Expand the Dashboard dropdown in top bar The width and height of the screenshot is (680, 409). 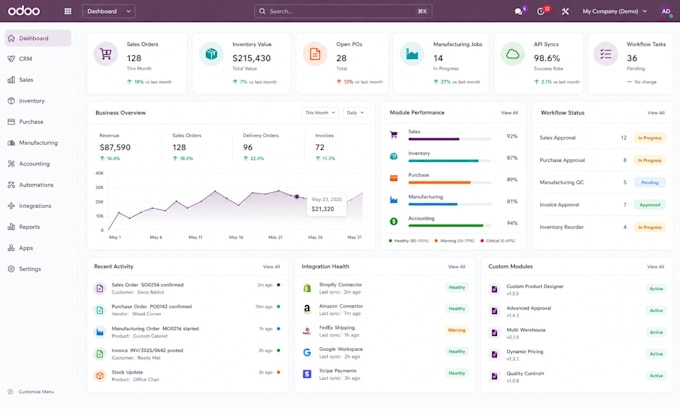click(x=108, y=11)
